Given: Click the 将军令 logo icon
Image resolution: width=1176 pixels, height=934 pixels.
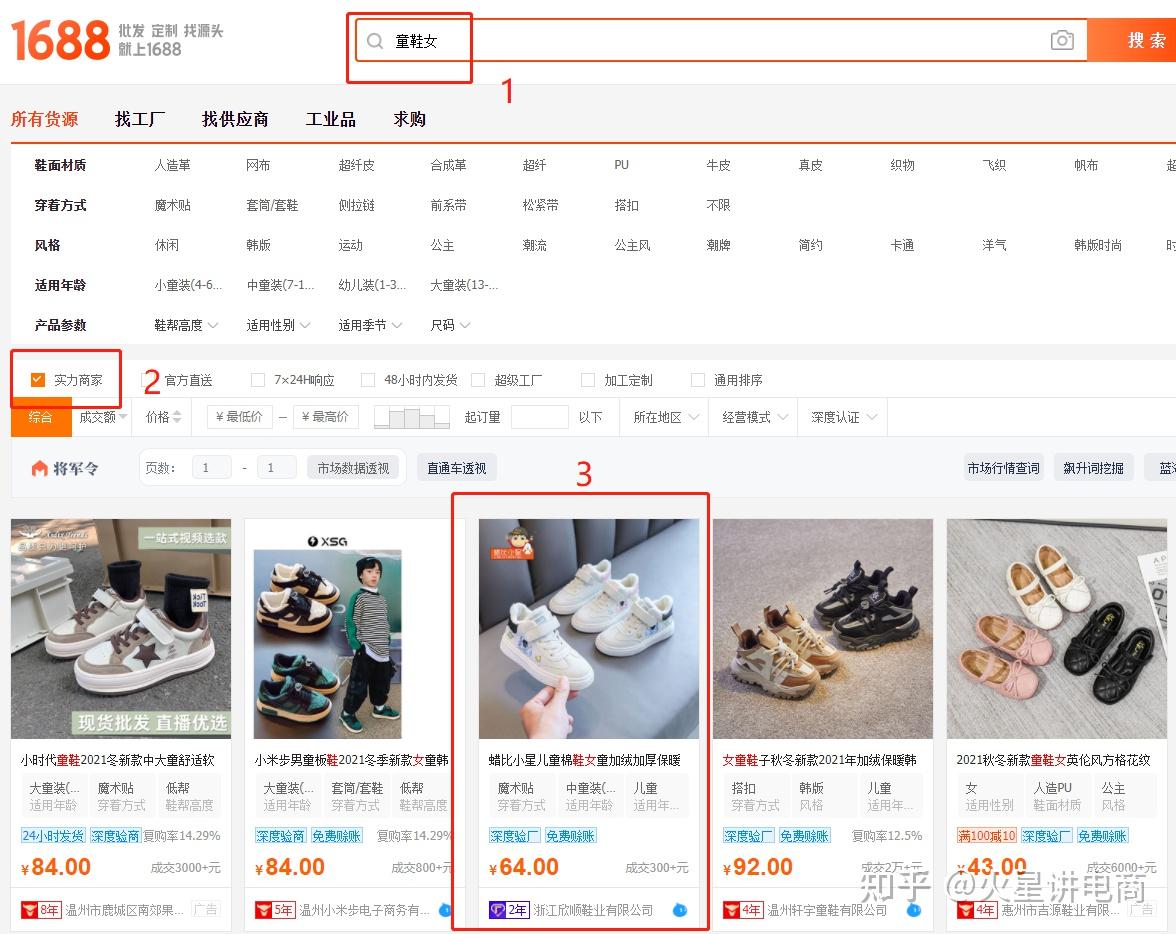Looking at the screenshot, I should (x=40, y=469).
